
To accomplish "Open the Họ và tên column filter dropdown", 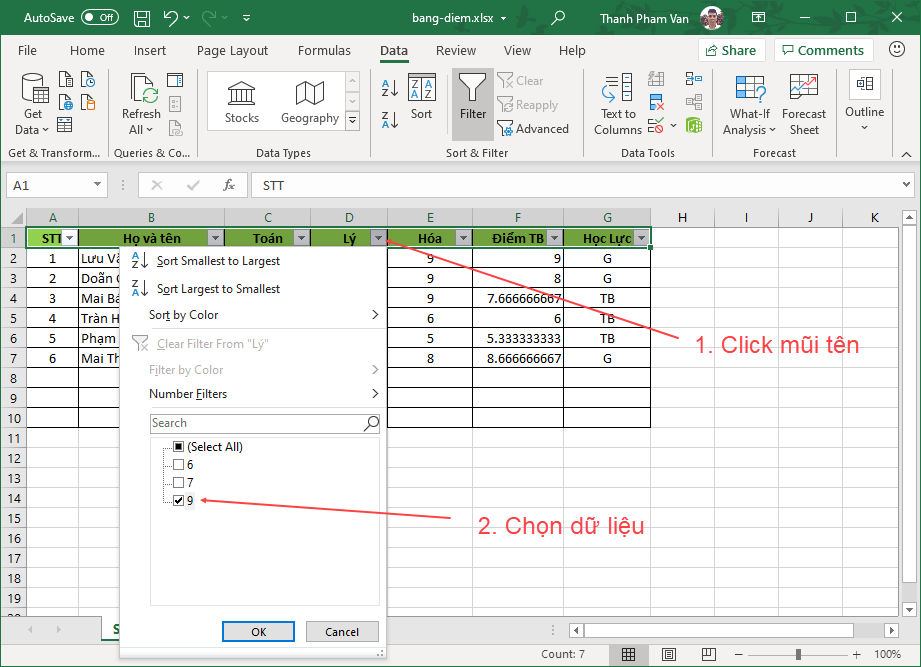I will [x=216, y=238].
